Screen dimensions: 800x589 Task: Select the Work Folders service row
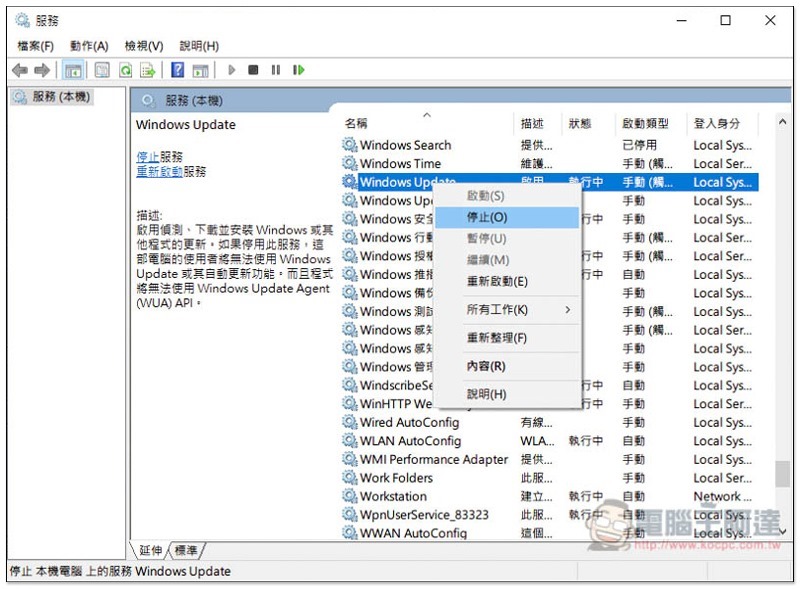pyautogui.click(x=549, y=478)
